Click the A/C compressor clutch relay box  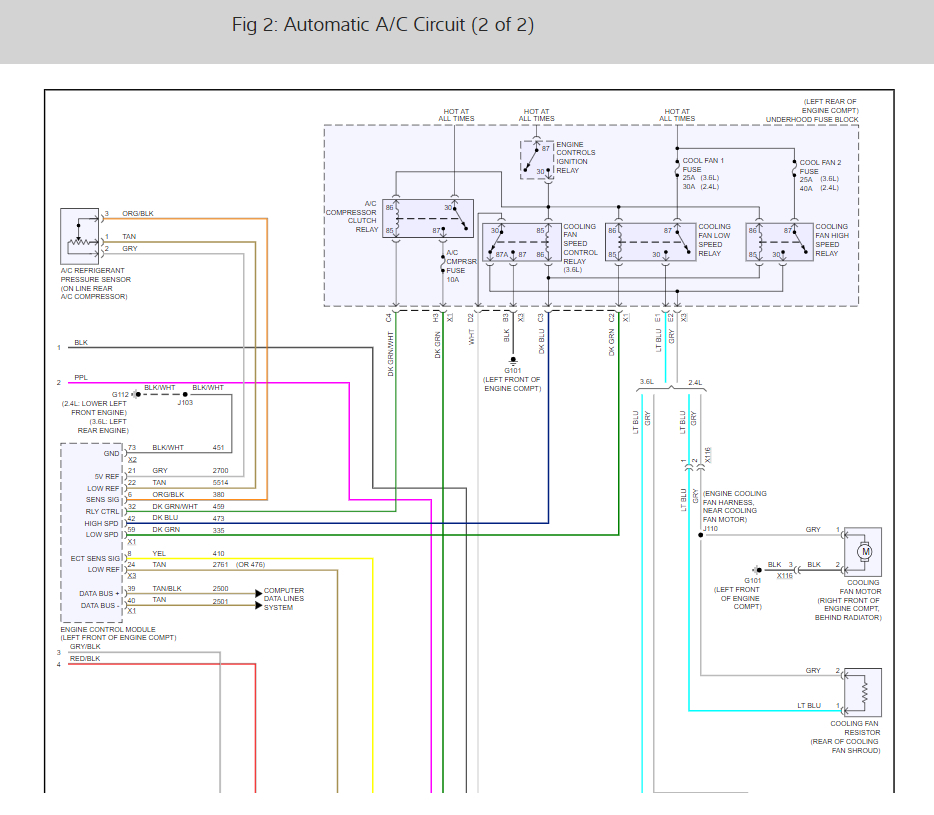click(428, 219)
